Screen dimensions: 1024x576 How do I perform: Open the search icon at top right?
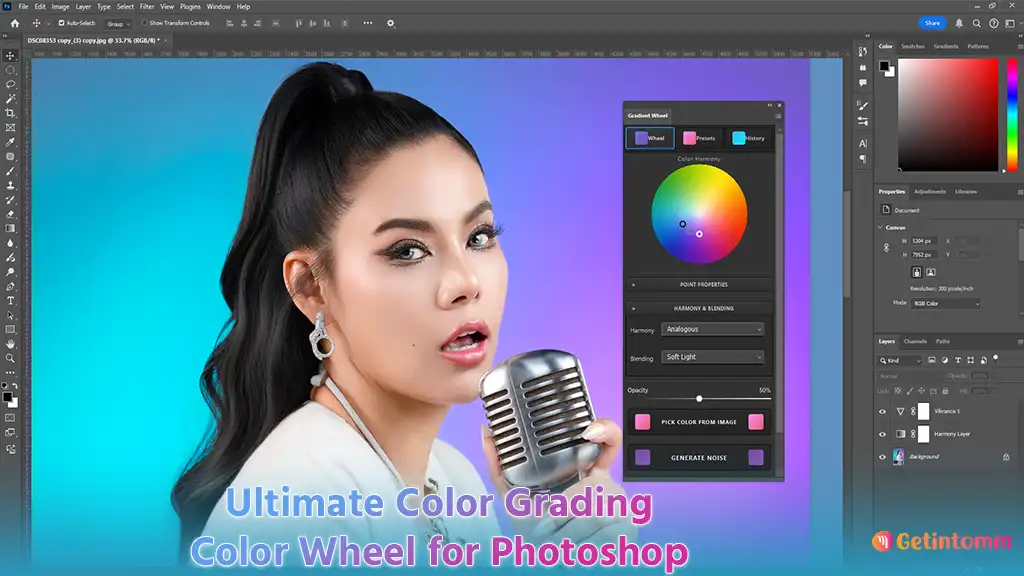[976, 23]
